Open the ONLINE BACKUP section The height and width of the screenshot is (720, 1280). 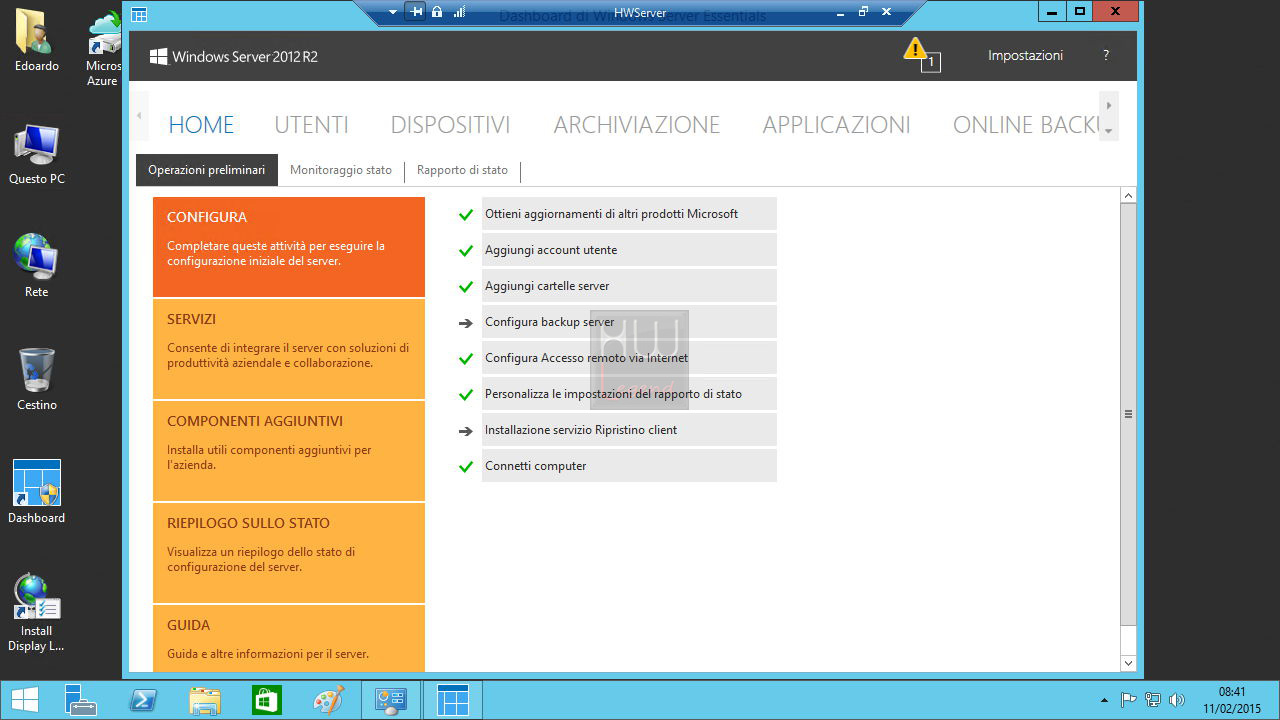click(x=1026, y=125)
